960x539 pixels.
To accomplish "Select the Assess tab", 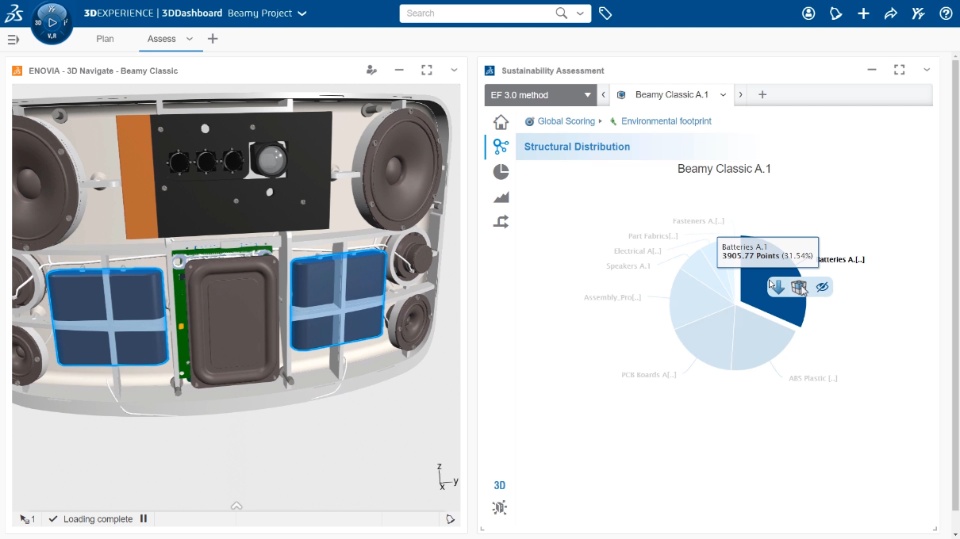I will pos(161,39).
